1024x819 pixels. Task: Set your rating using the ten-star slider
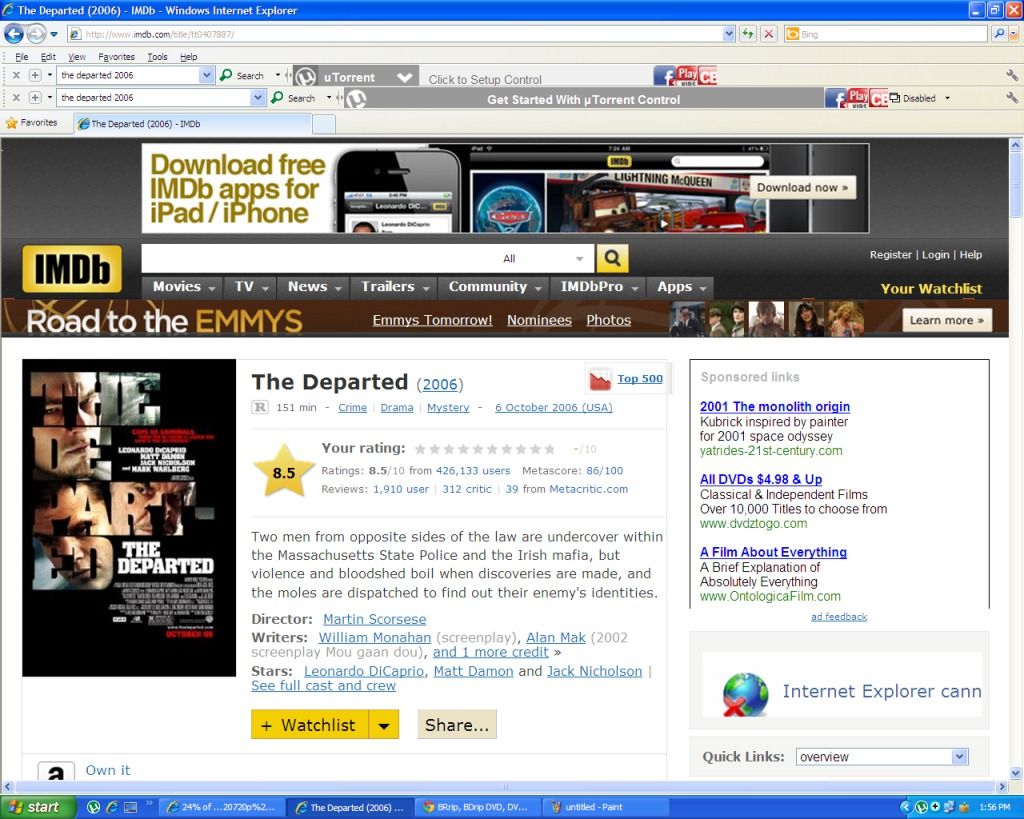click(485, 449)
